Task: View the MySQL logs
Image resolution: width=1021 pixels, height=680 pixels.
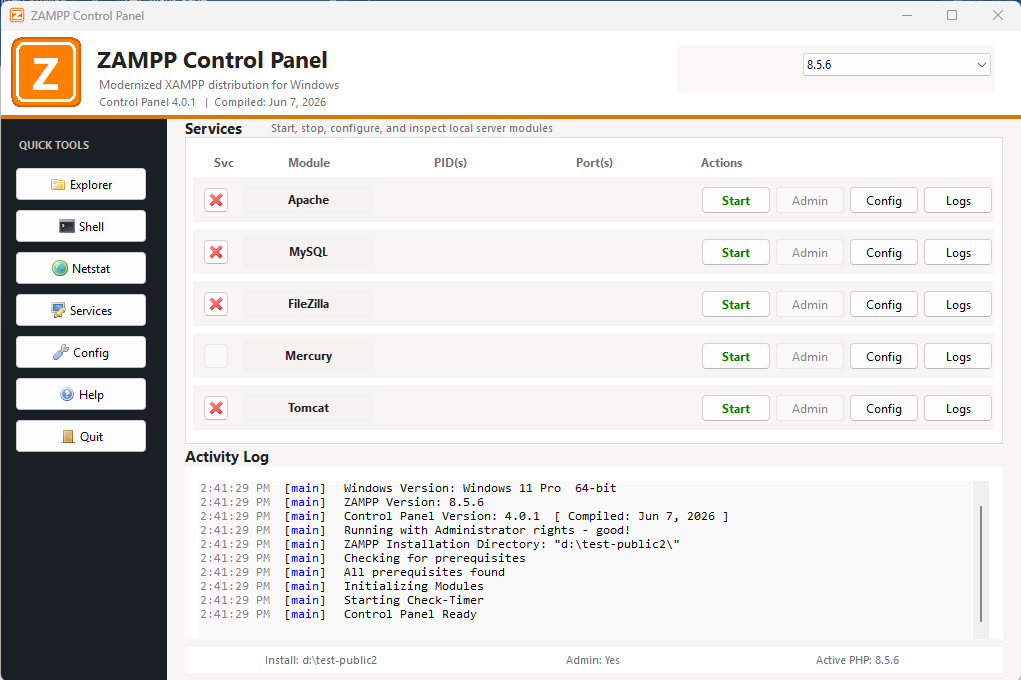Action: [x=958, y=253]
